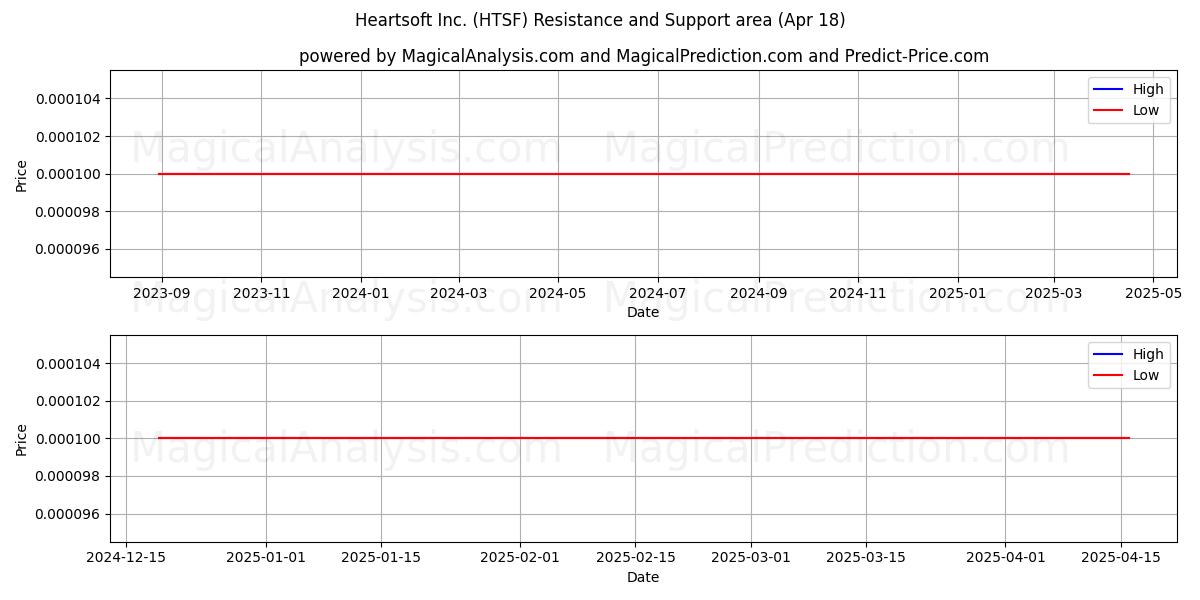Click the '2023-11' x-axis label
Screen dimensions: 1200x600
(x=261, y=295)
